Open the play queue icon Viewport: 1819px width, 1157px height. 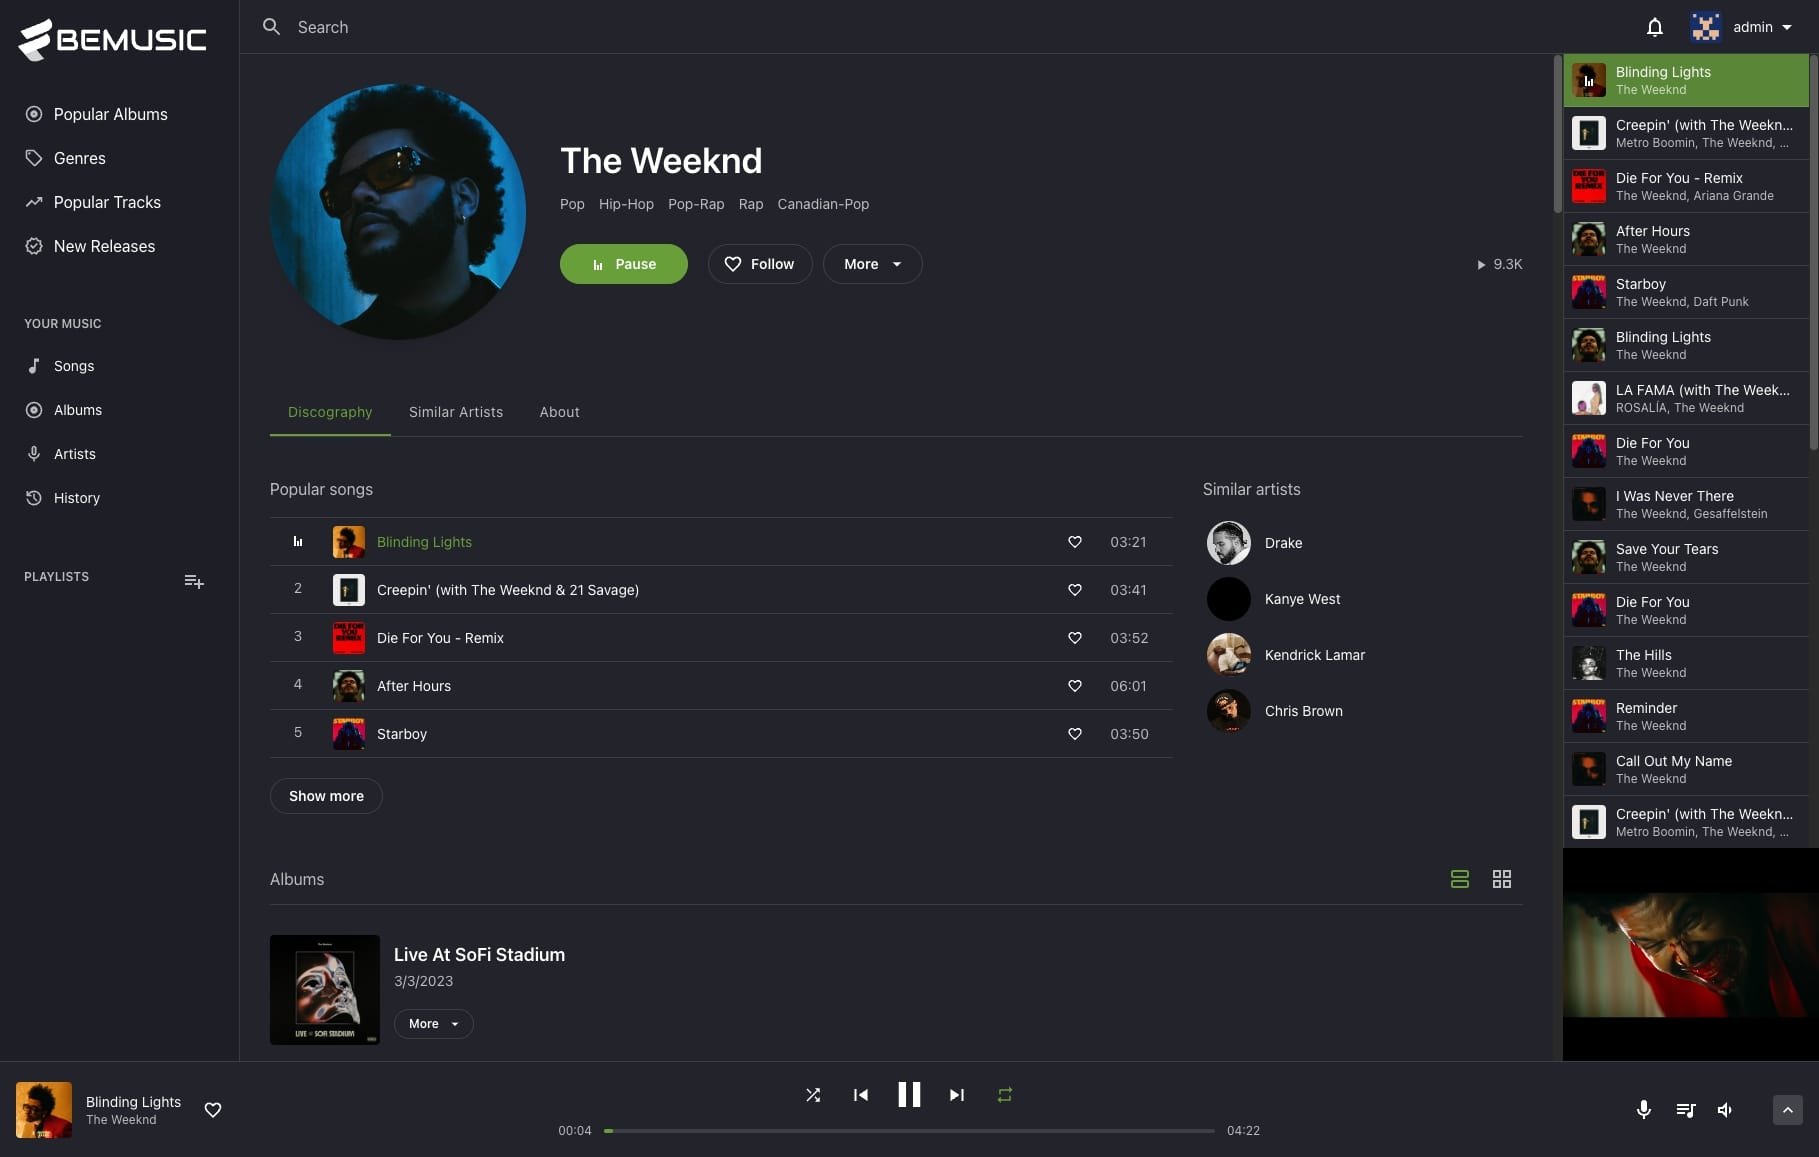pyautogui.click(x=1685, y=1110)
